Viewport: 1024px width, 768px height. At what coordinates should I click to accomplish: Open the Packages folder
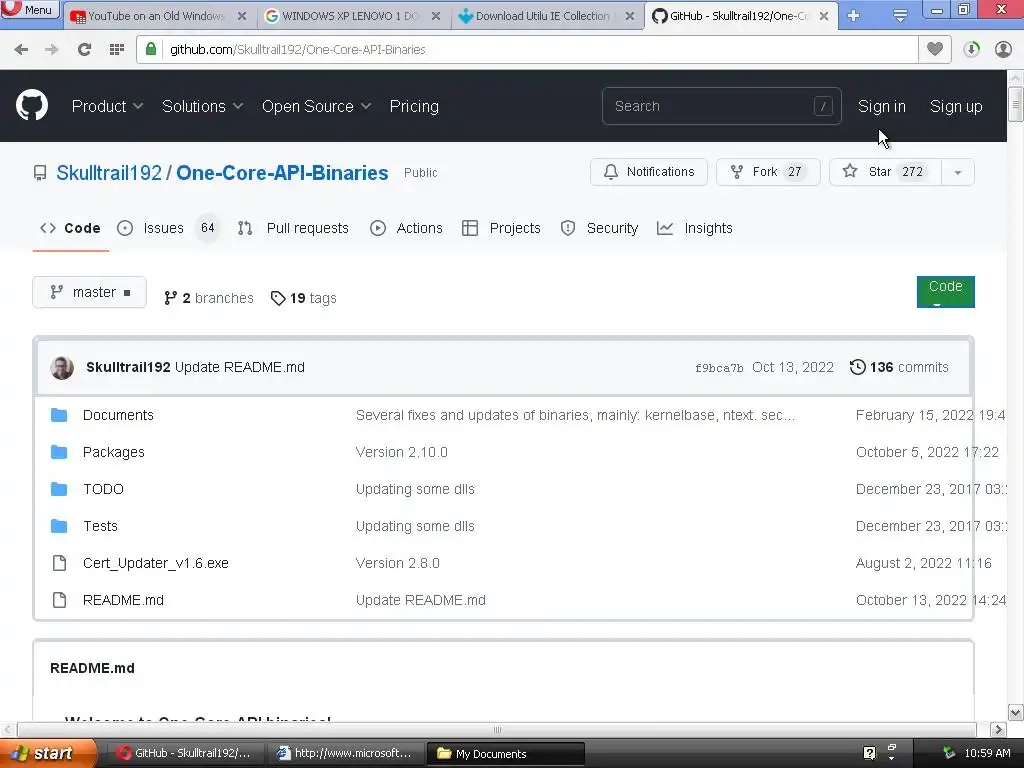pos(114,452)
